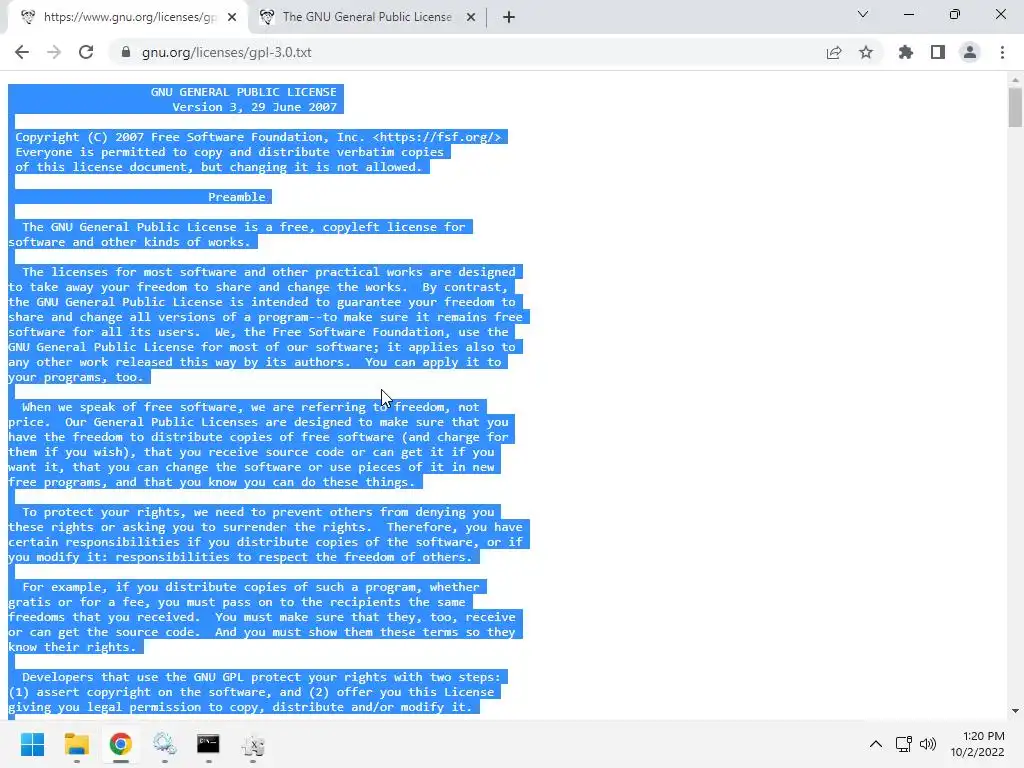The width and height of the screenshot is (1024, 768).
Task: Close The GNU General Public License tab
Action: pyautogui.click(x=471, y=17)
